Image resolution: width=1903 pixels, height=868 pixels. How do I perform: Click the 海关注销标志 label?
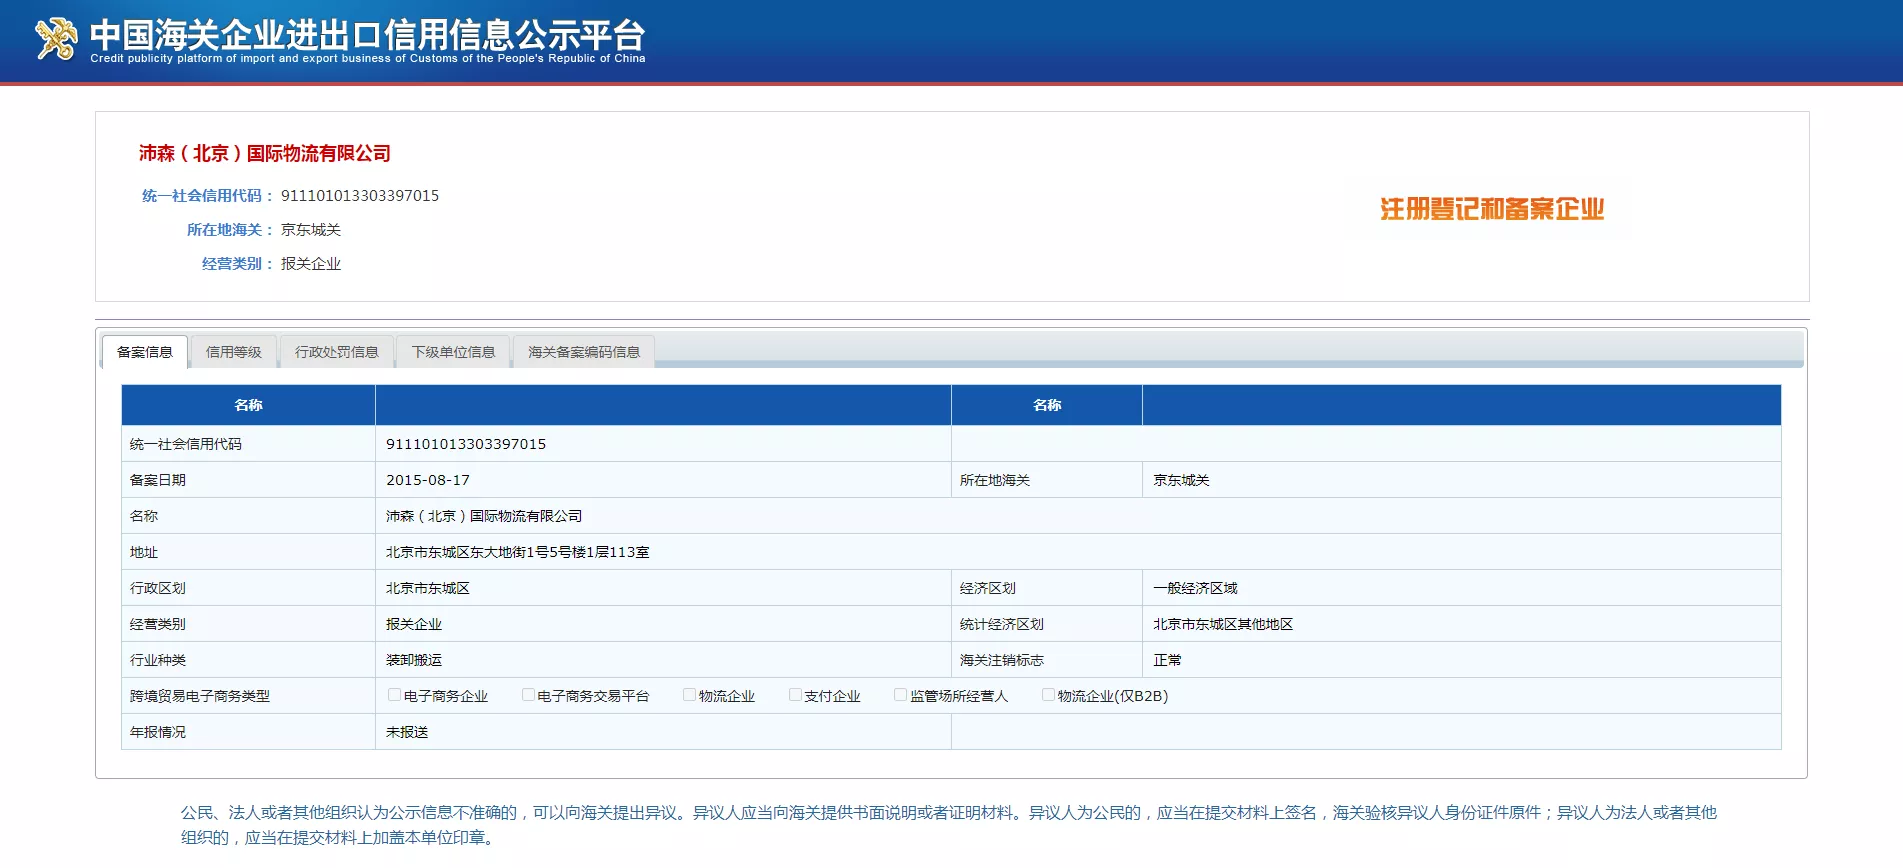click(1002, 660)
